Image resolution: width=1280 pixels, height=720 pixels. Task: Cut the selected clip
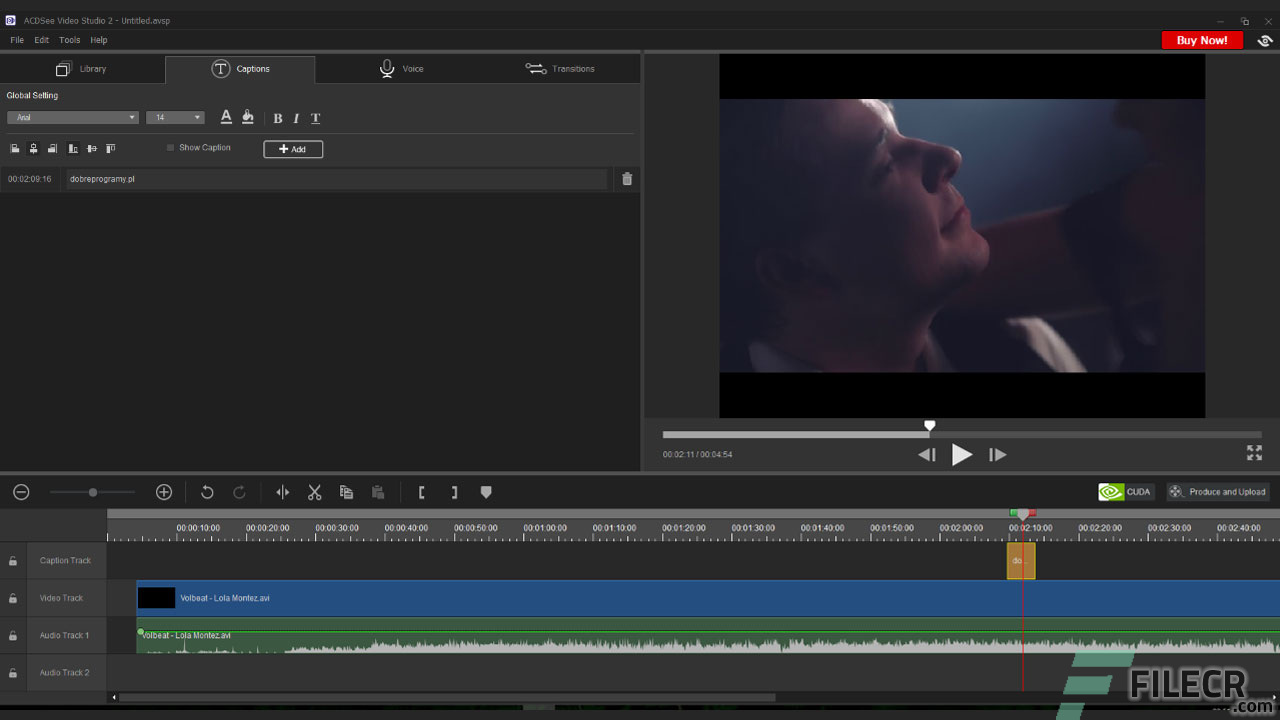click(x=315, y=492)
